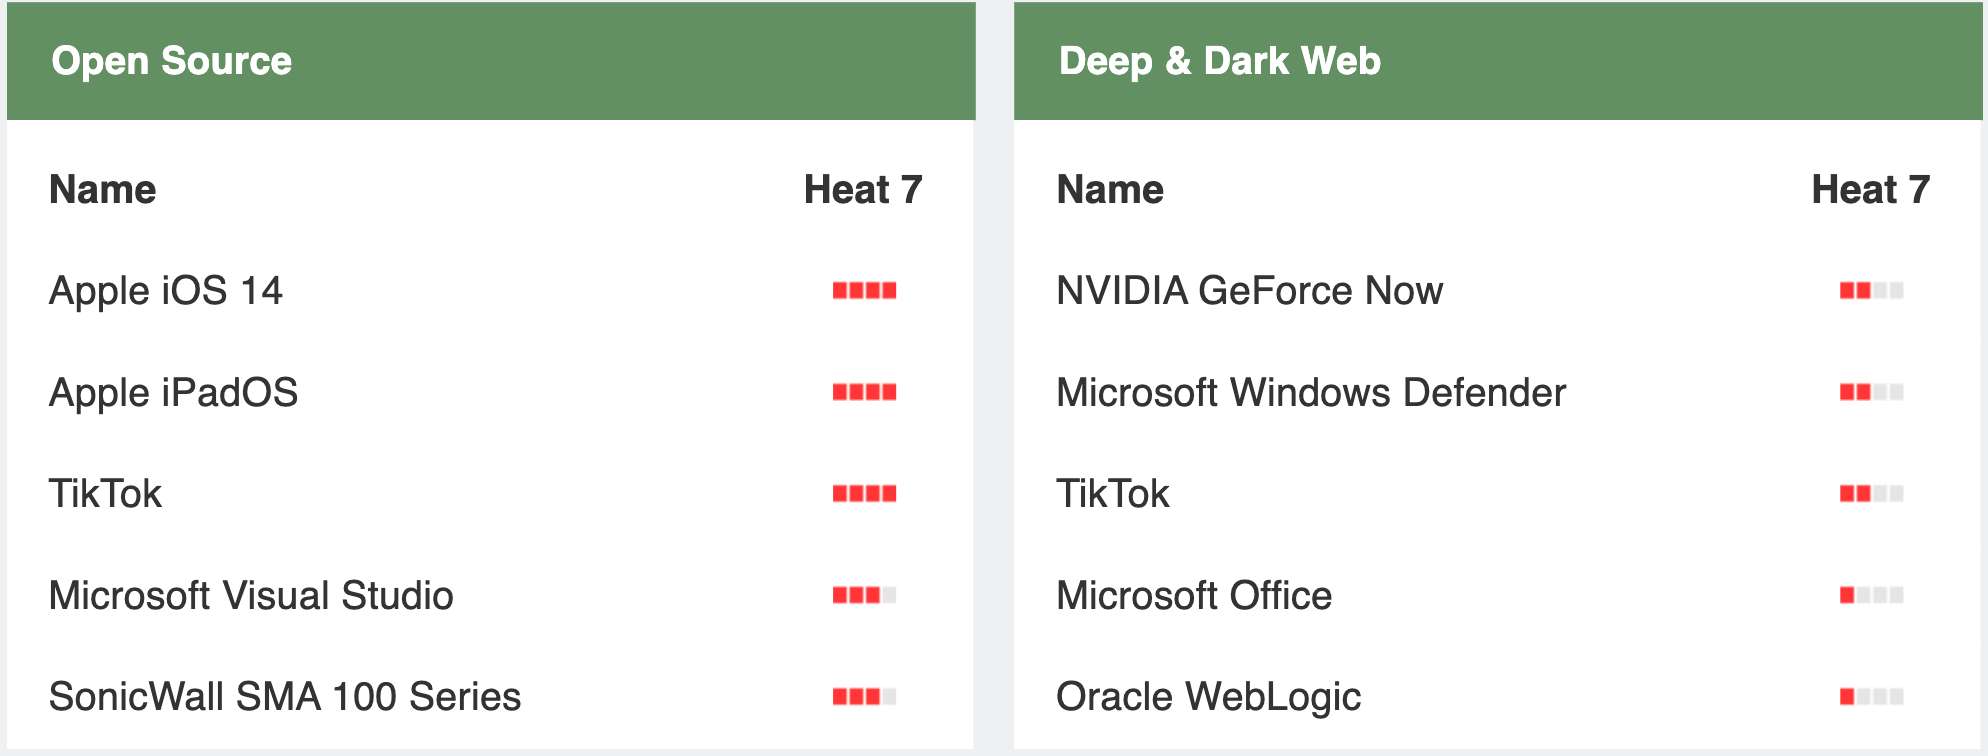Click the Dark Web TikTok heat bar
1988x756 pixels.
click(x=1871, y=494)
